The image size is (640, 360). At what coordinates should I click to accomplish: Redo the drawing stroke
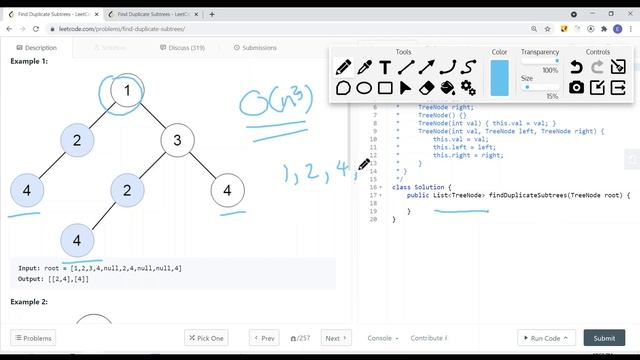click(597, 67)
